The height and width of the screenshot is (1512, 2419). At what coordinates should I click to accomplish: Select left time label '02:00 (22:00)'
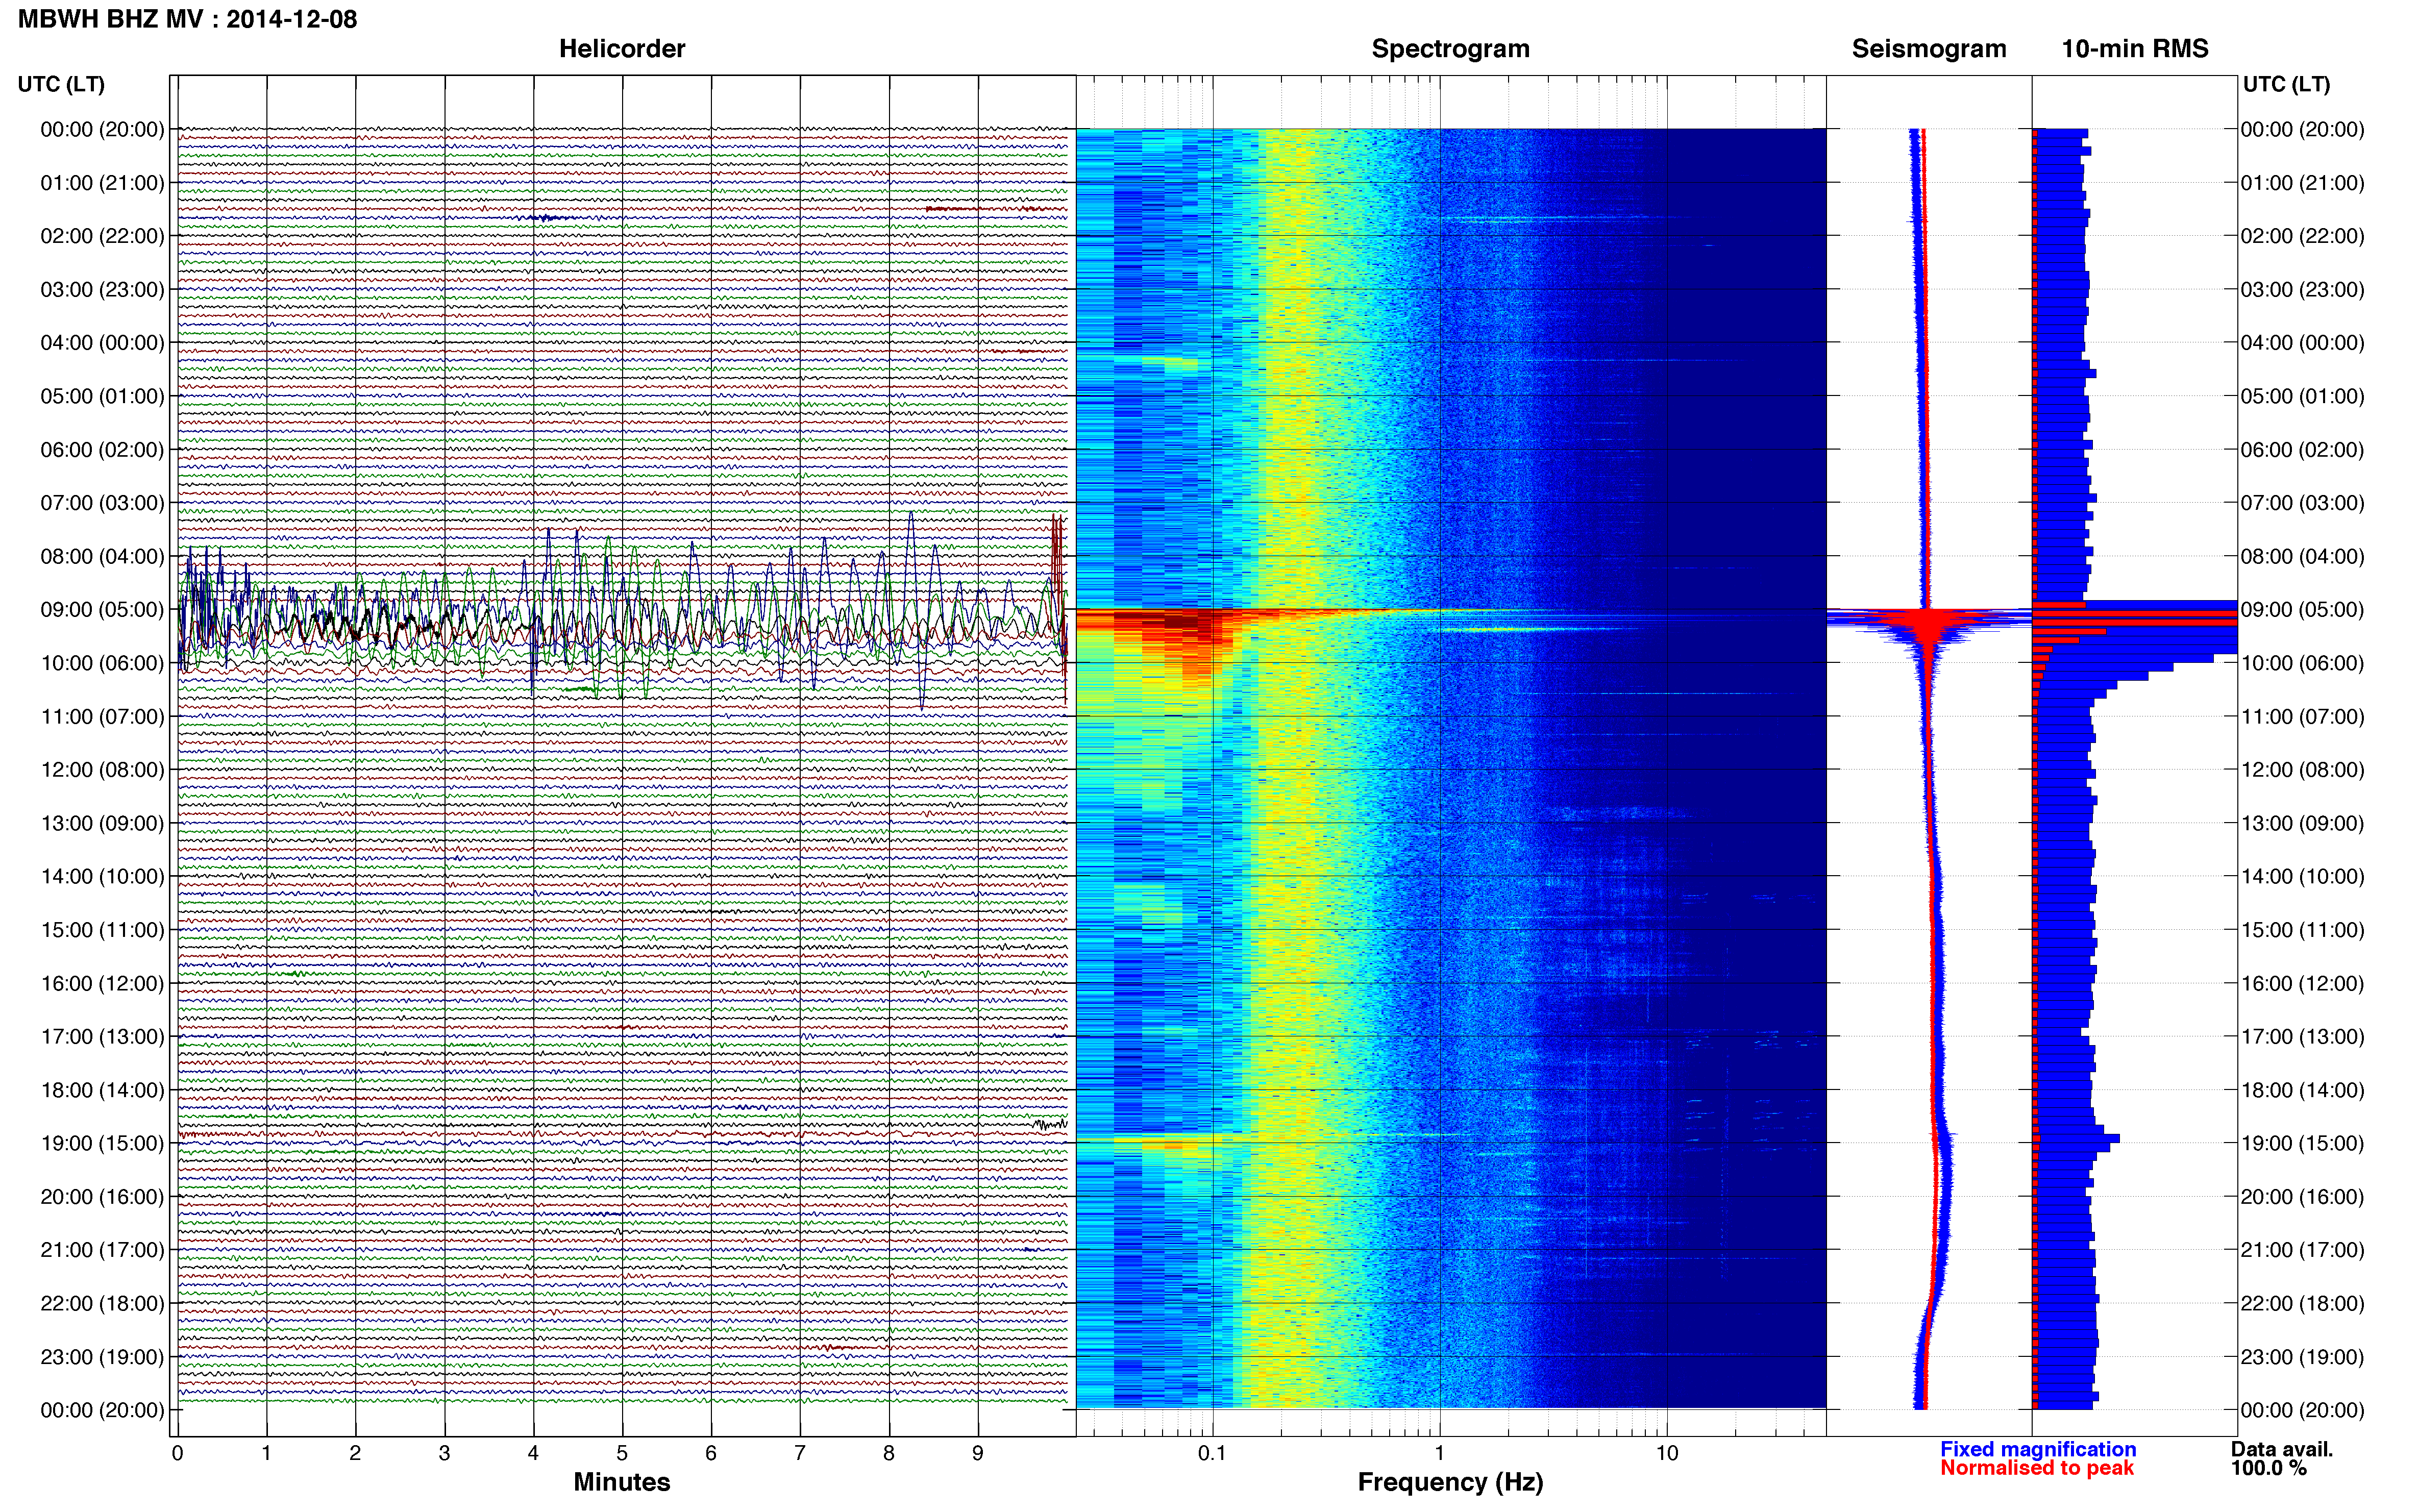click(102, 236)
